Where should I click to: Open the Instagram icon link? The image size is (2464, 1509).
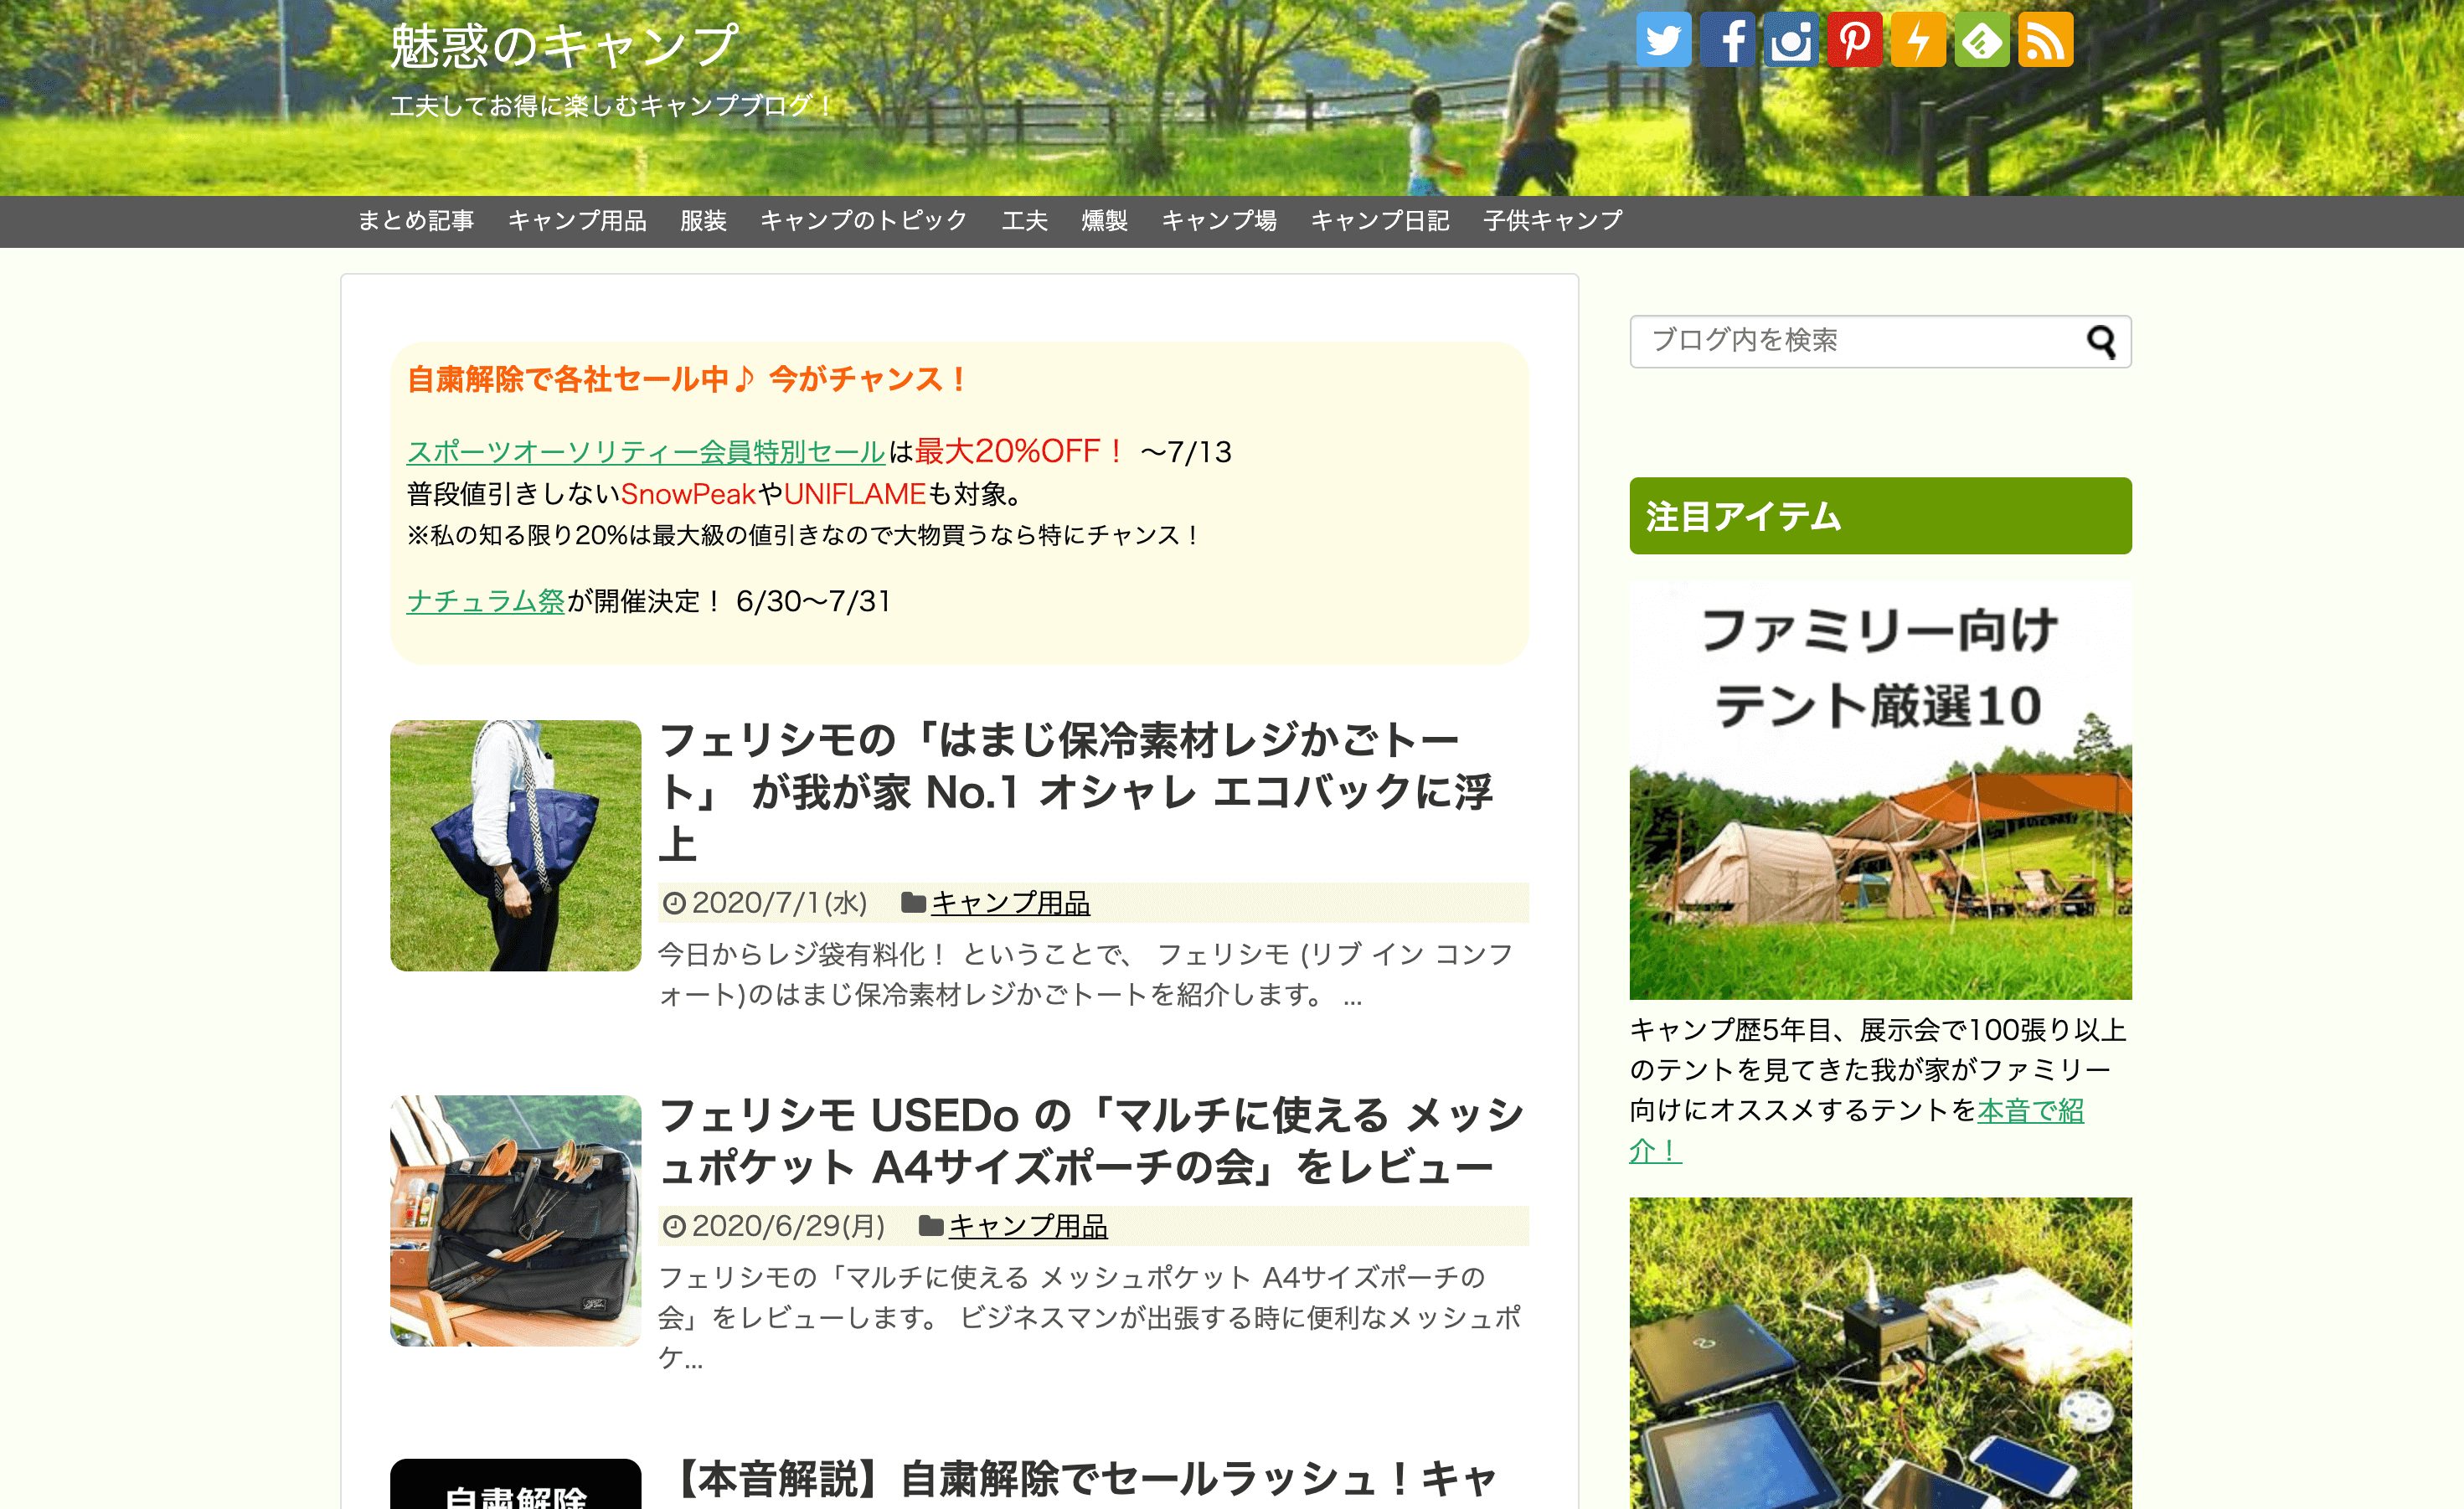(1791, 40)
